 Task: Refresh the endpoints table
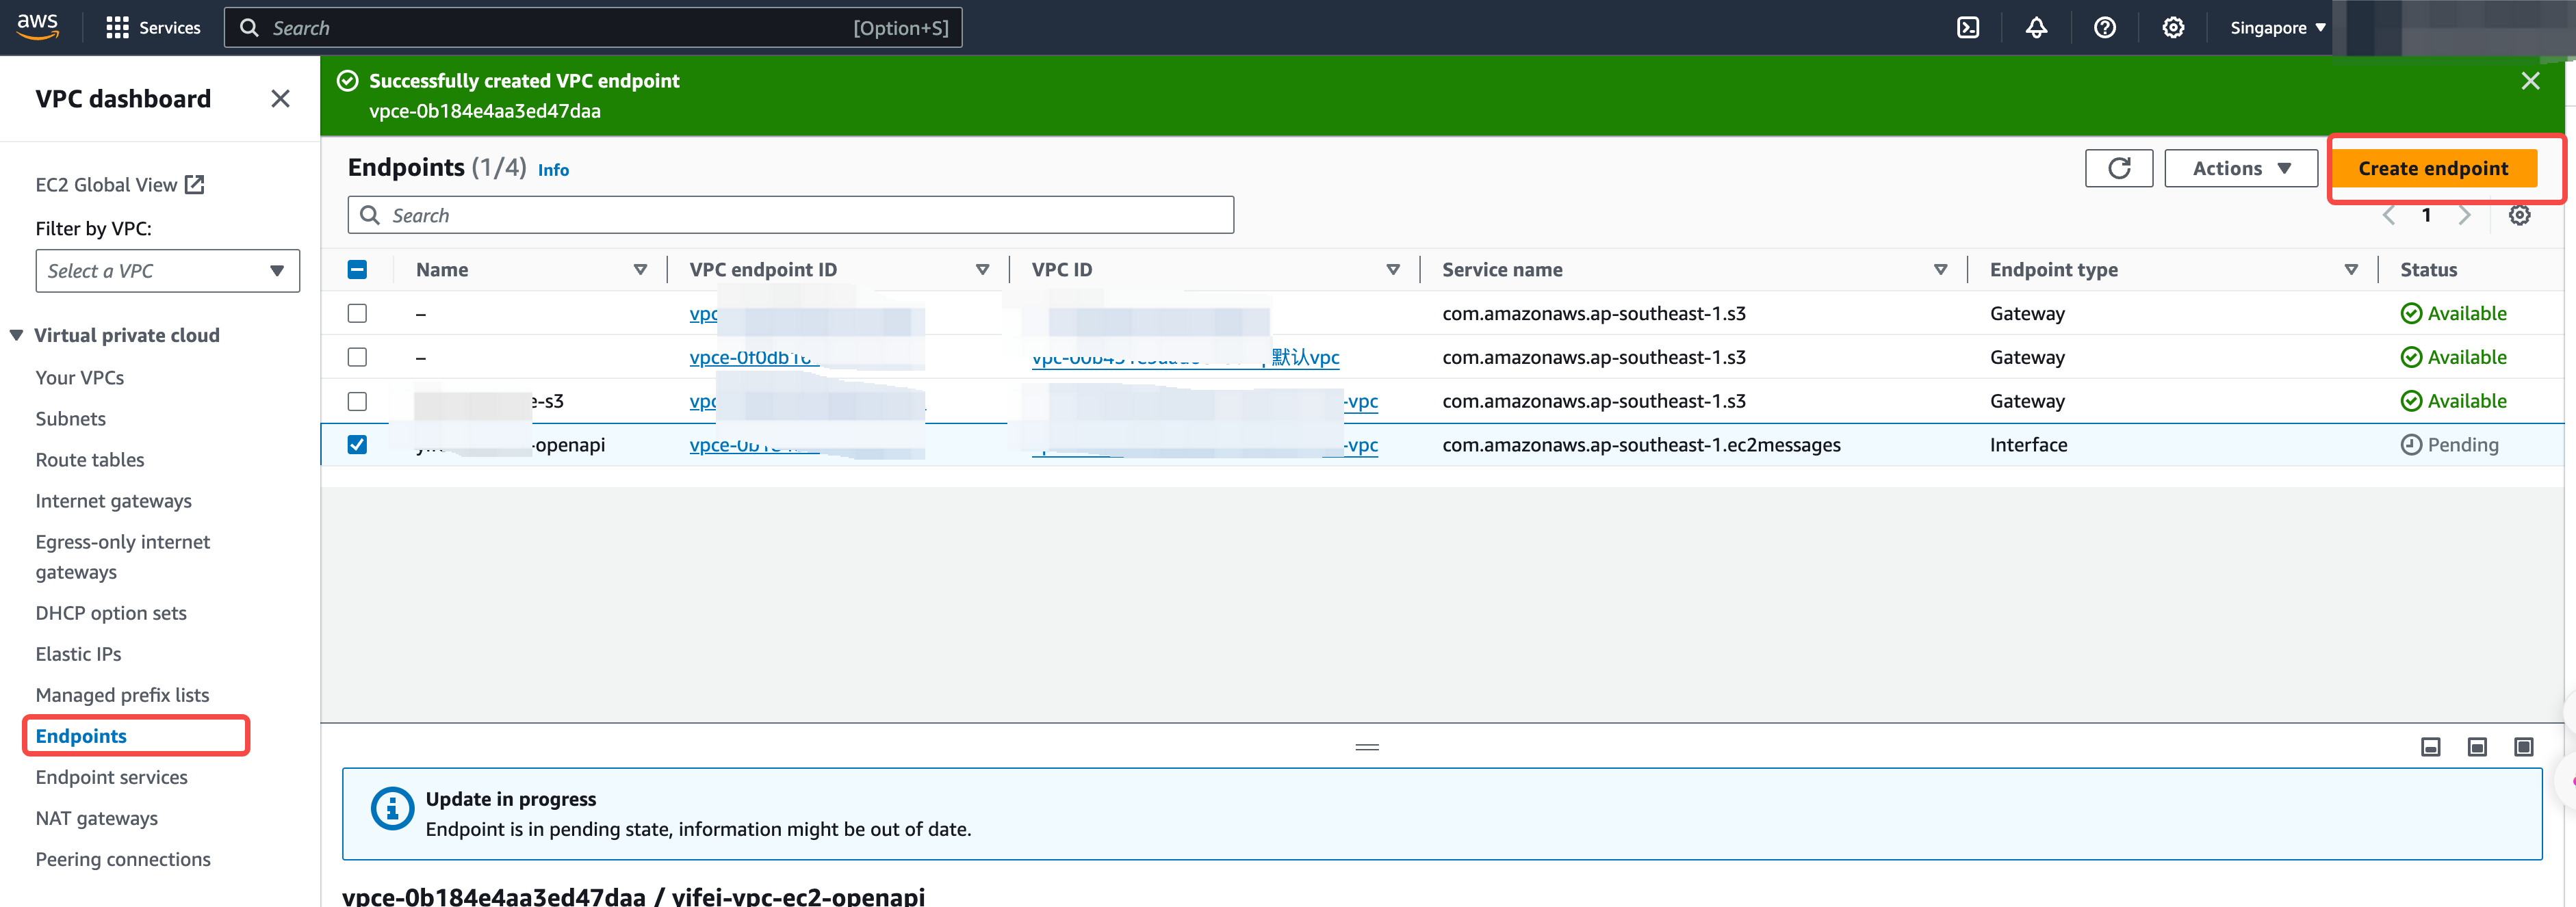[2118, 168]
